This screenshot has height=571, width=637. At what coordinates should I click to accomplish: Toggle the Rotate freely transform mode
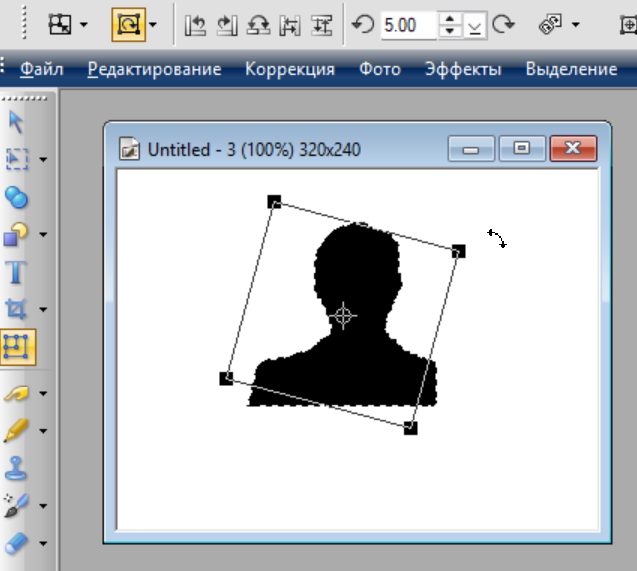click(x=128, y=25)
